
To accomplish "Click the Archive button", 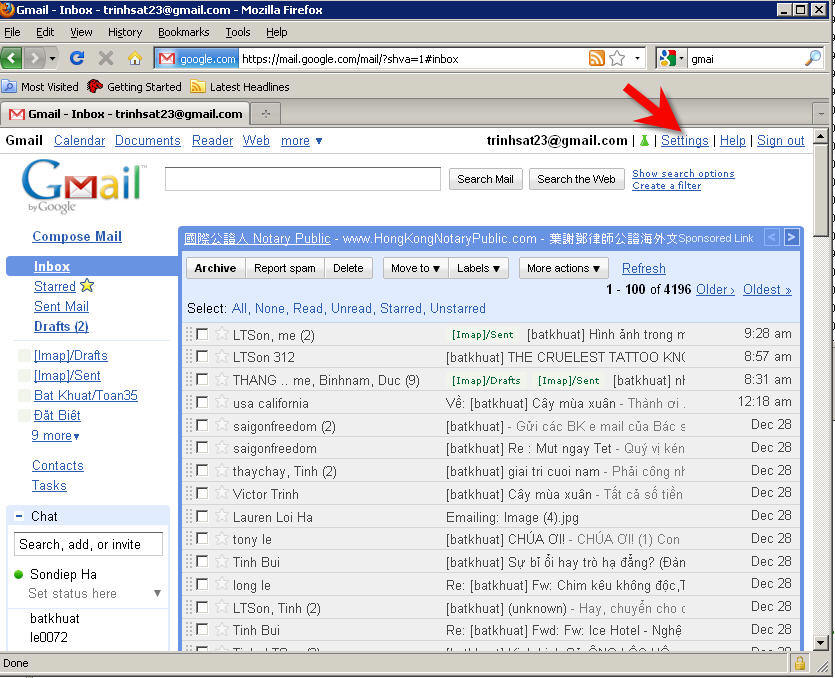I will click(x=215, y=268).
